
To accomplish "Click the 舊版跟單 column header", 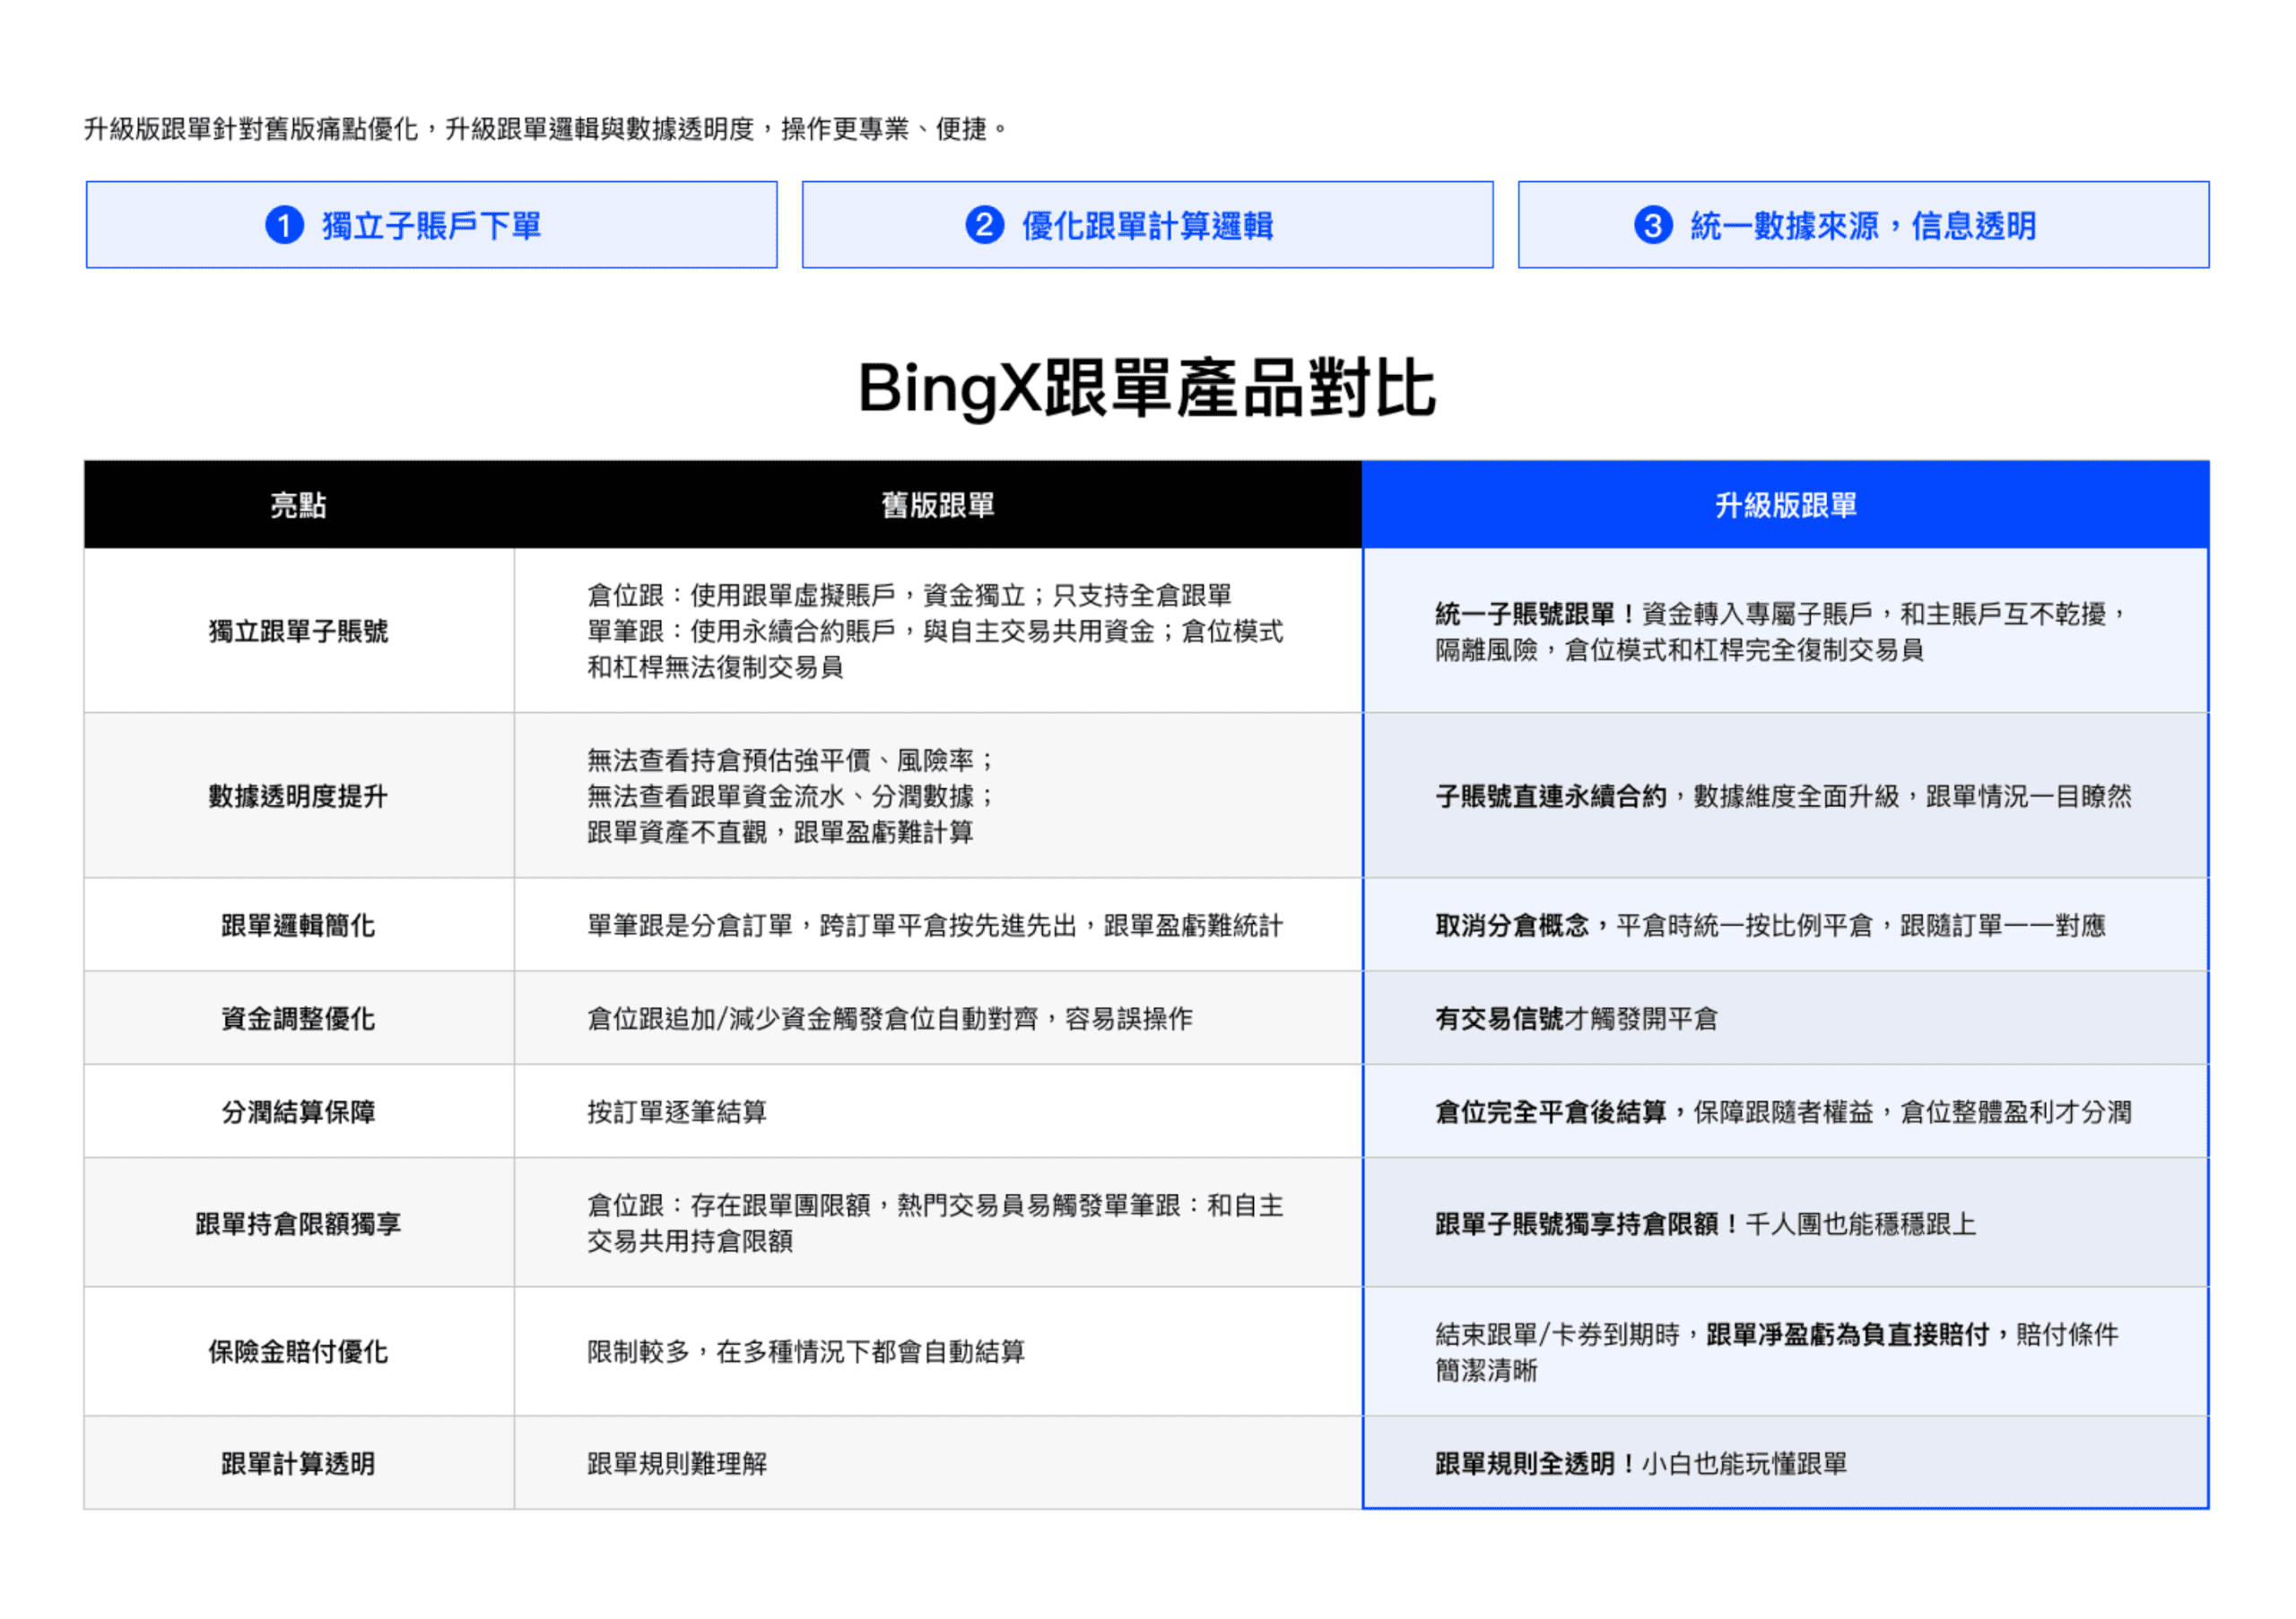I will [x=937, y=505].
